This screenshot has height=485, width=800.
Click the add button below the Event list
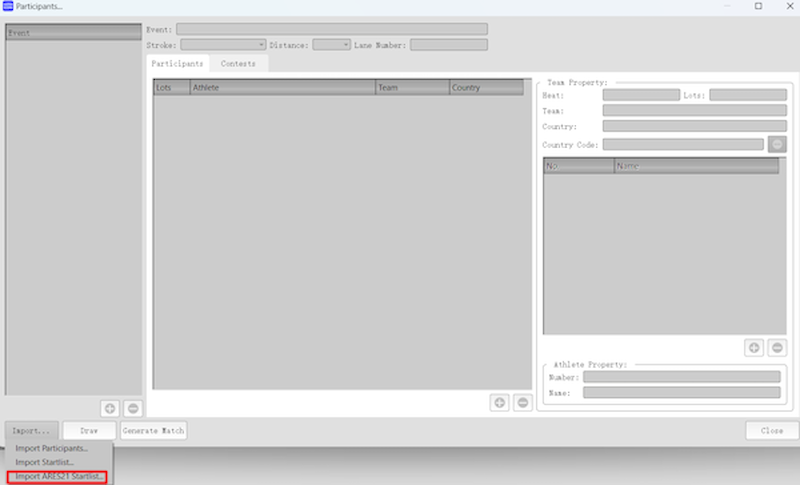pyautogui.click(x=110, y=408)
